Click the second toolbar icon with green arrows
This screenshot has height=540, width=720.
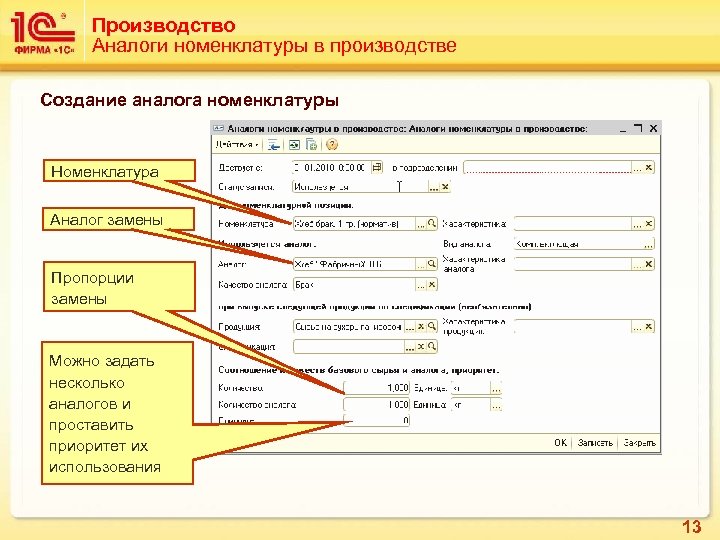[294, 145]
